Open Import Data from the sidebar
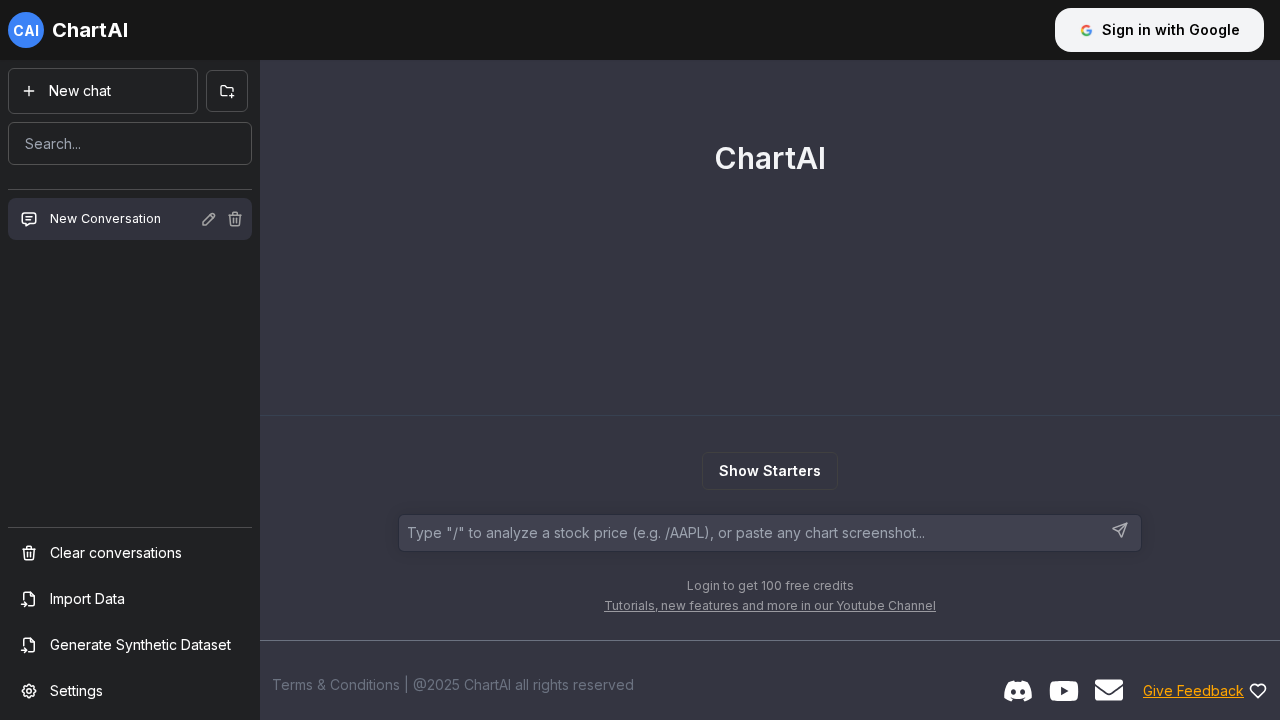 (x=86, y=599)
